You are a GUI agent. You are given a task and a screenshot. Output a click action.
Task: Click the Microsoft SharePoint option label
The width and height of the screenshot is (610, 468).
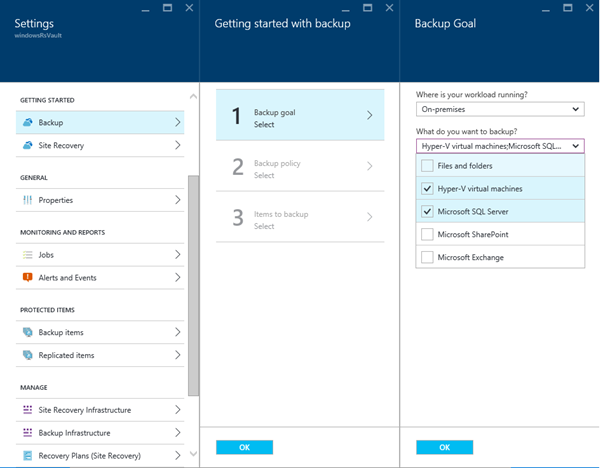(x=473, y=235)
